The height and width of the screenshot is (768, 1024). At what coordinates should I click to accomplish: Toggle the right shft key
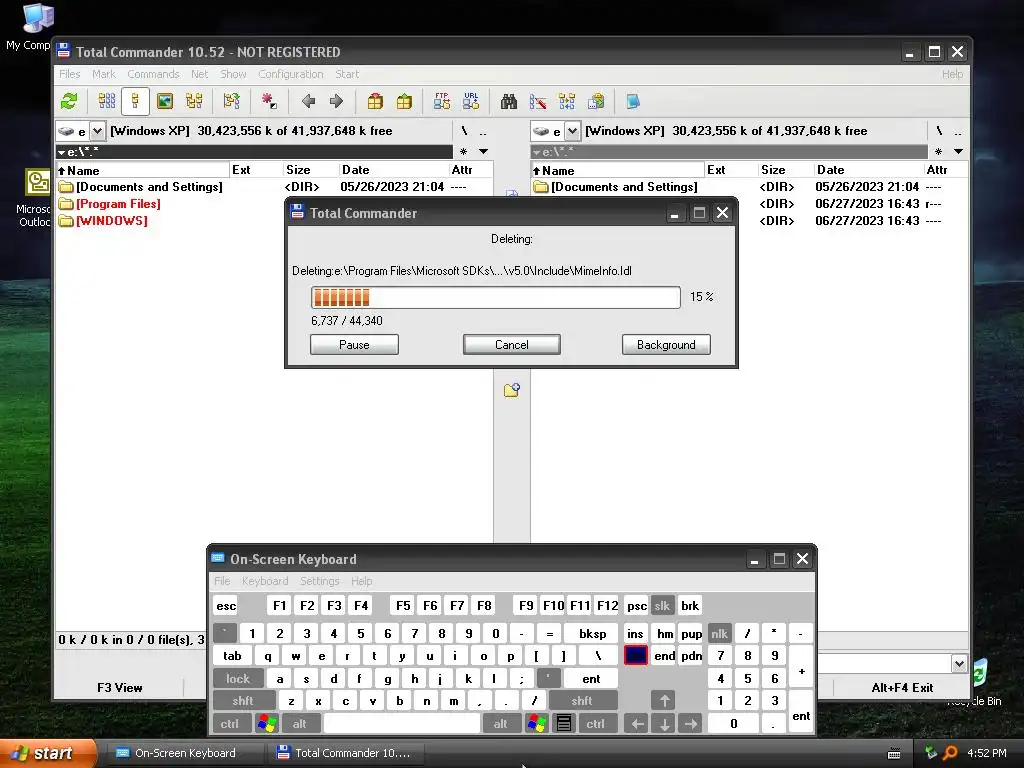[x=582, y=701]
